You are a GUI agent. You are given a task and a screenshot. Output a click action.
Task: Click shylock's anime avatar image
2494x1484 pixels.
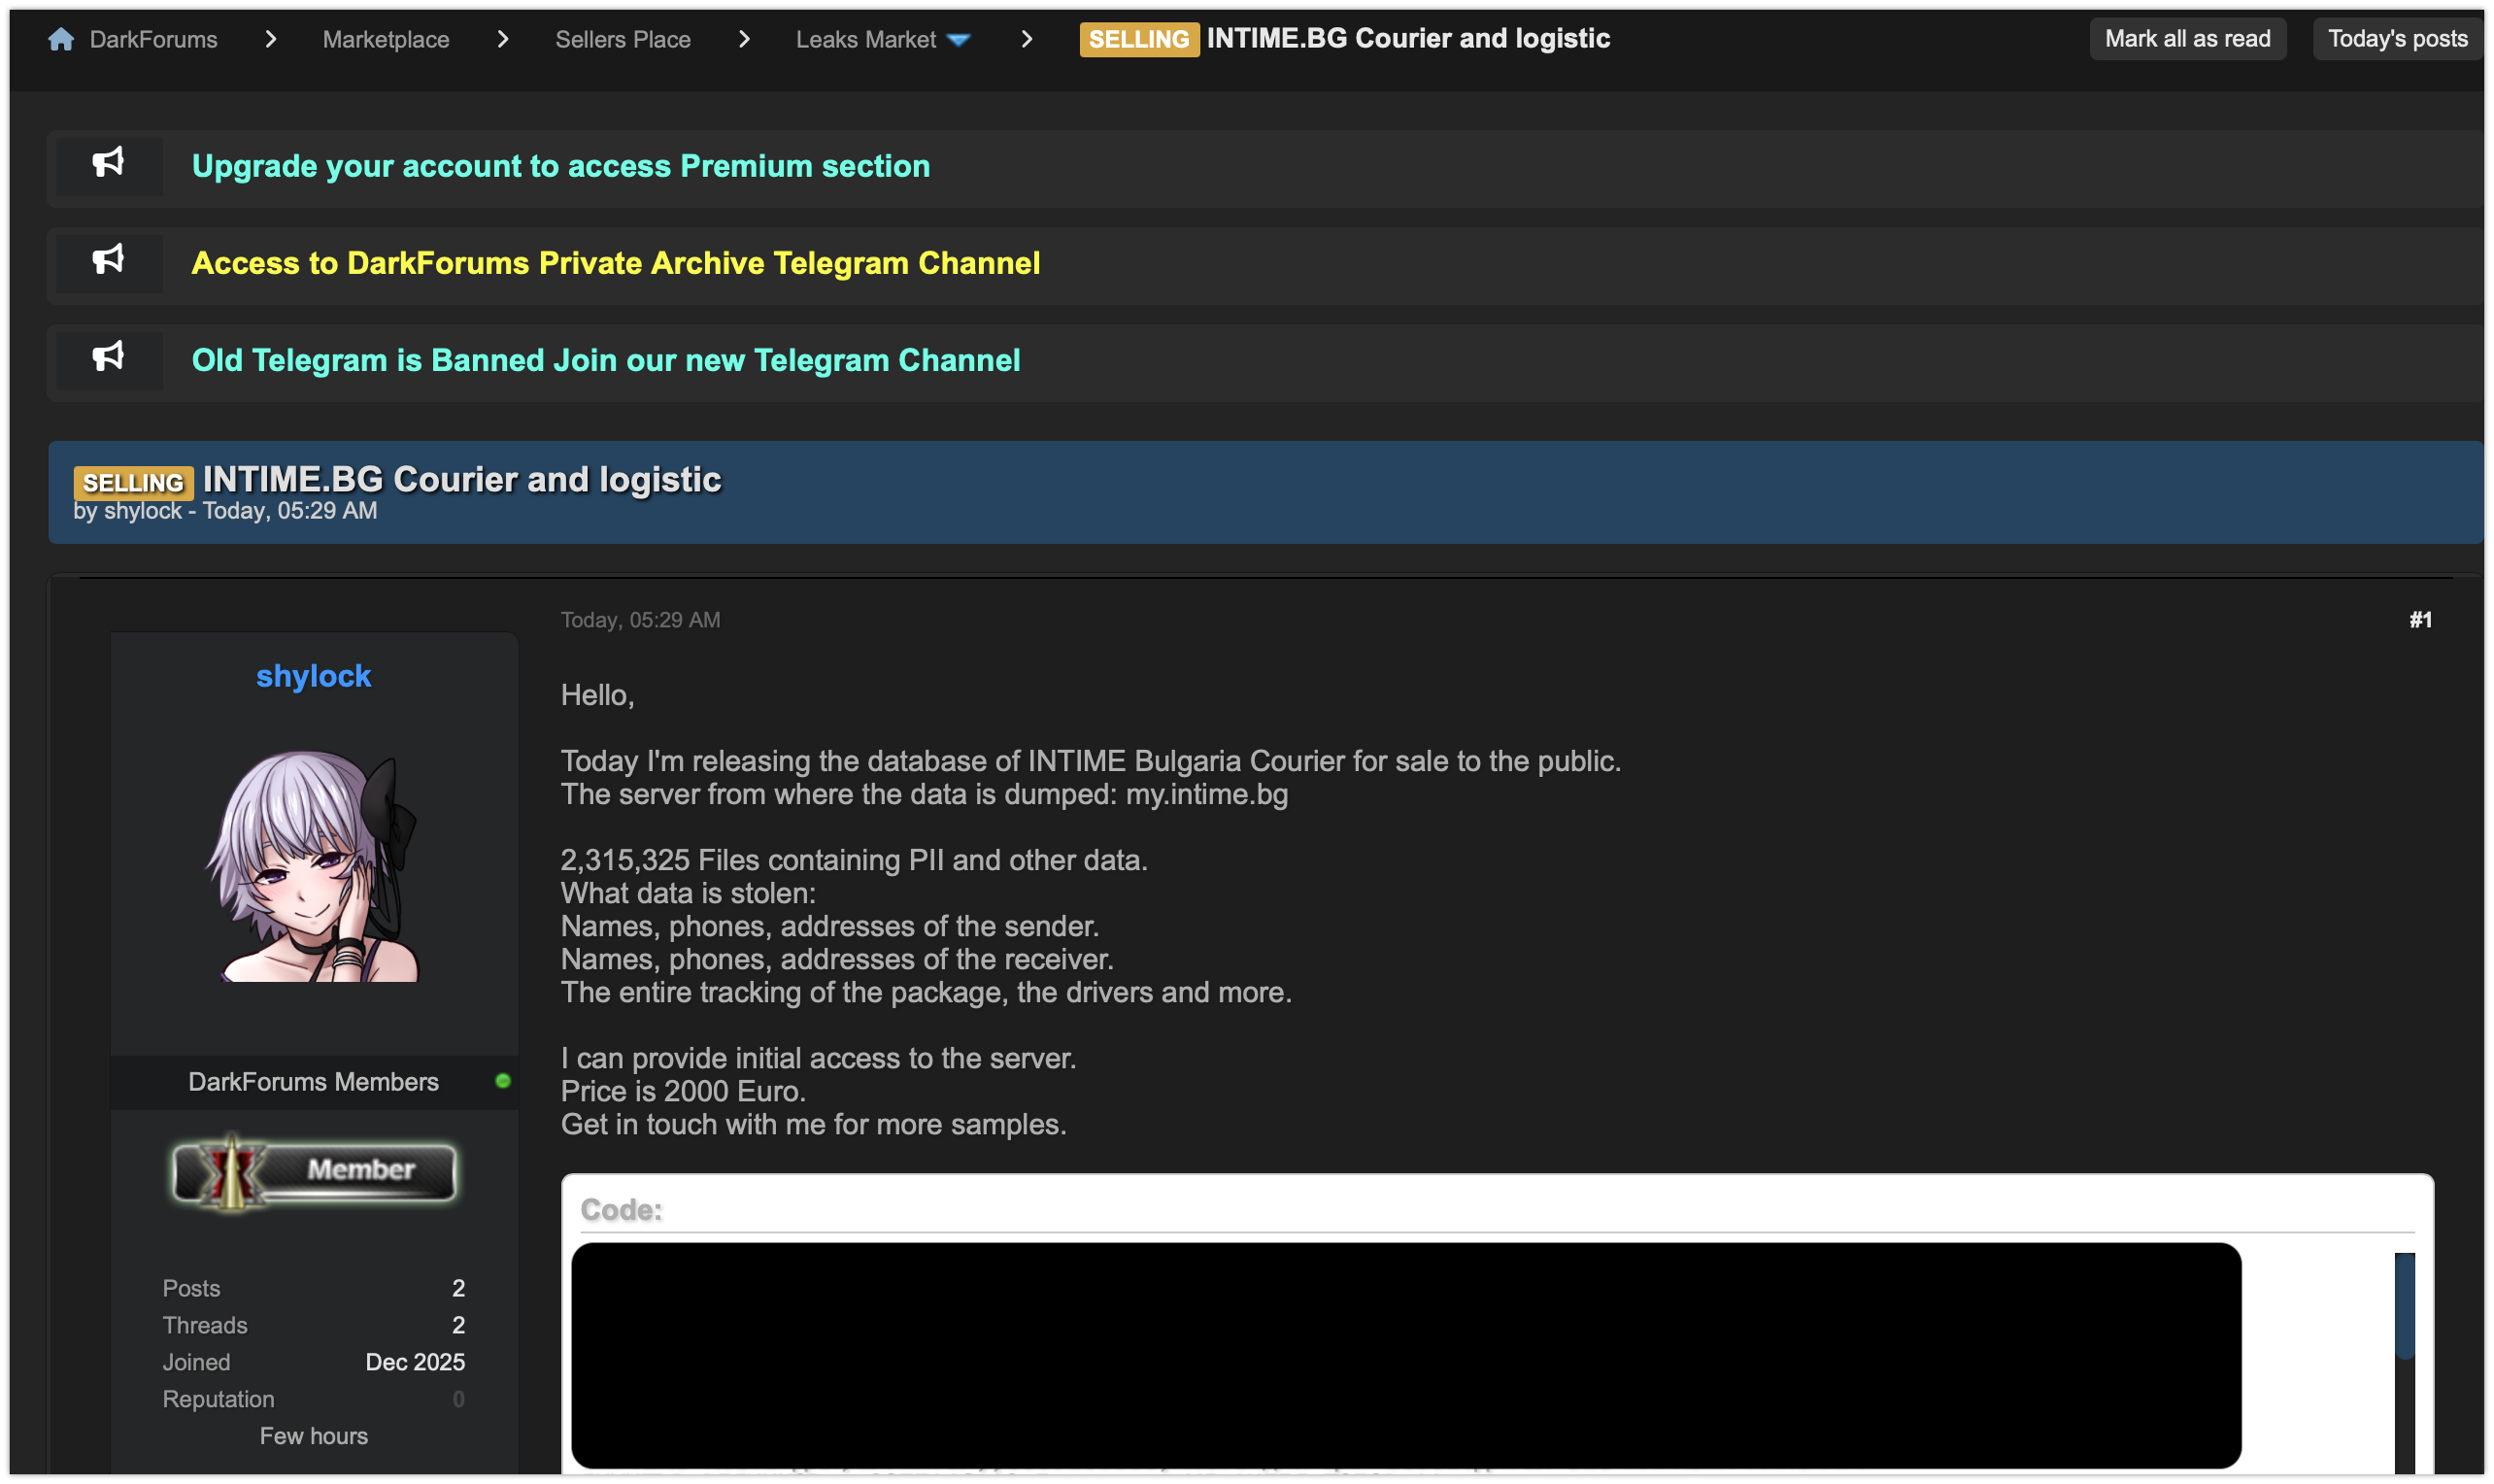pyautogui.click(x=314, y=866)
